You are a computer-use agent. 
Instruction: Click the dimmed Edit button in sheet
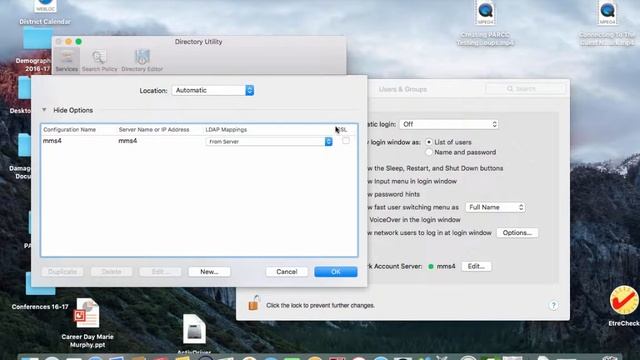[160, 271]
